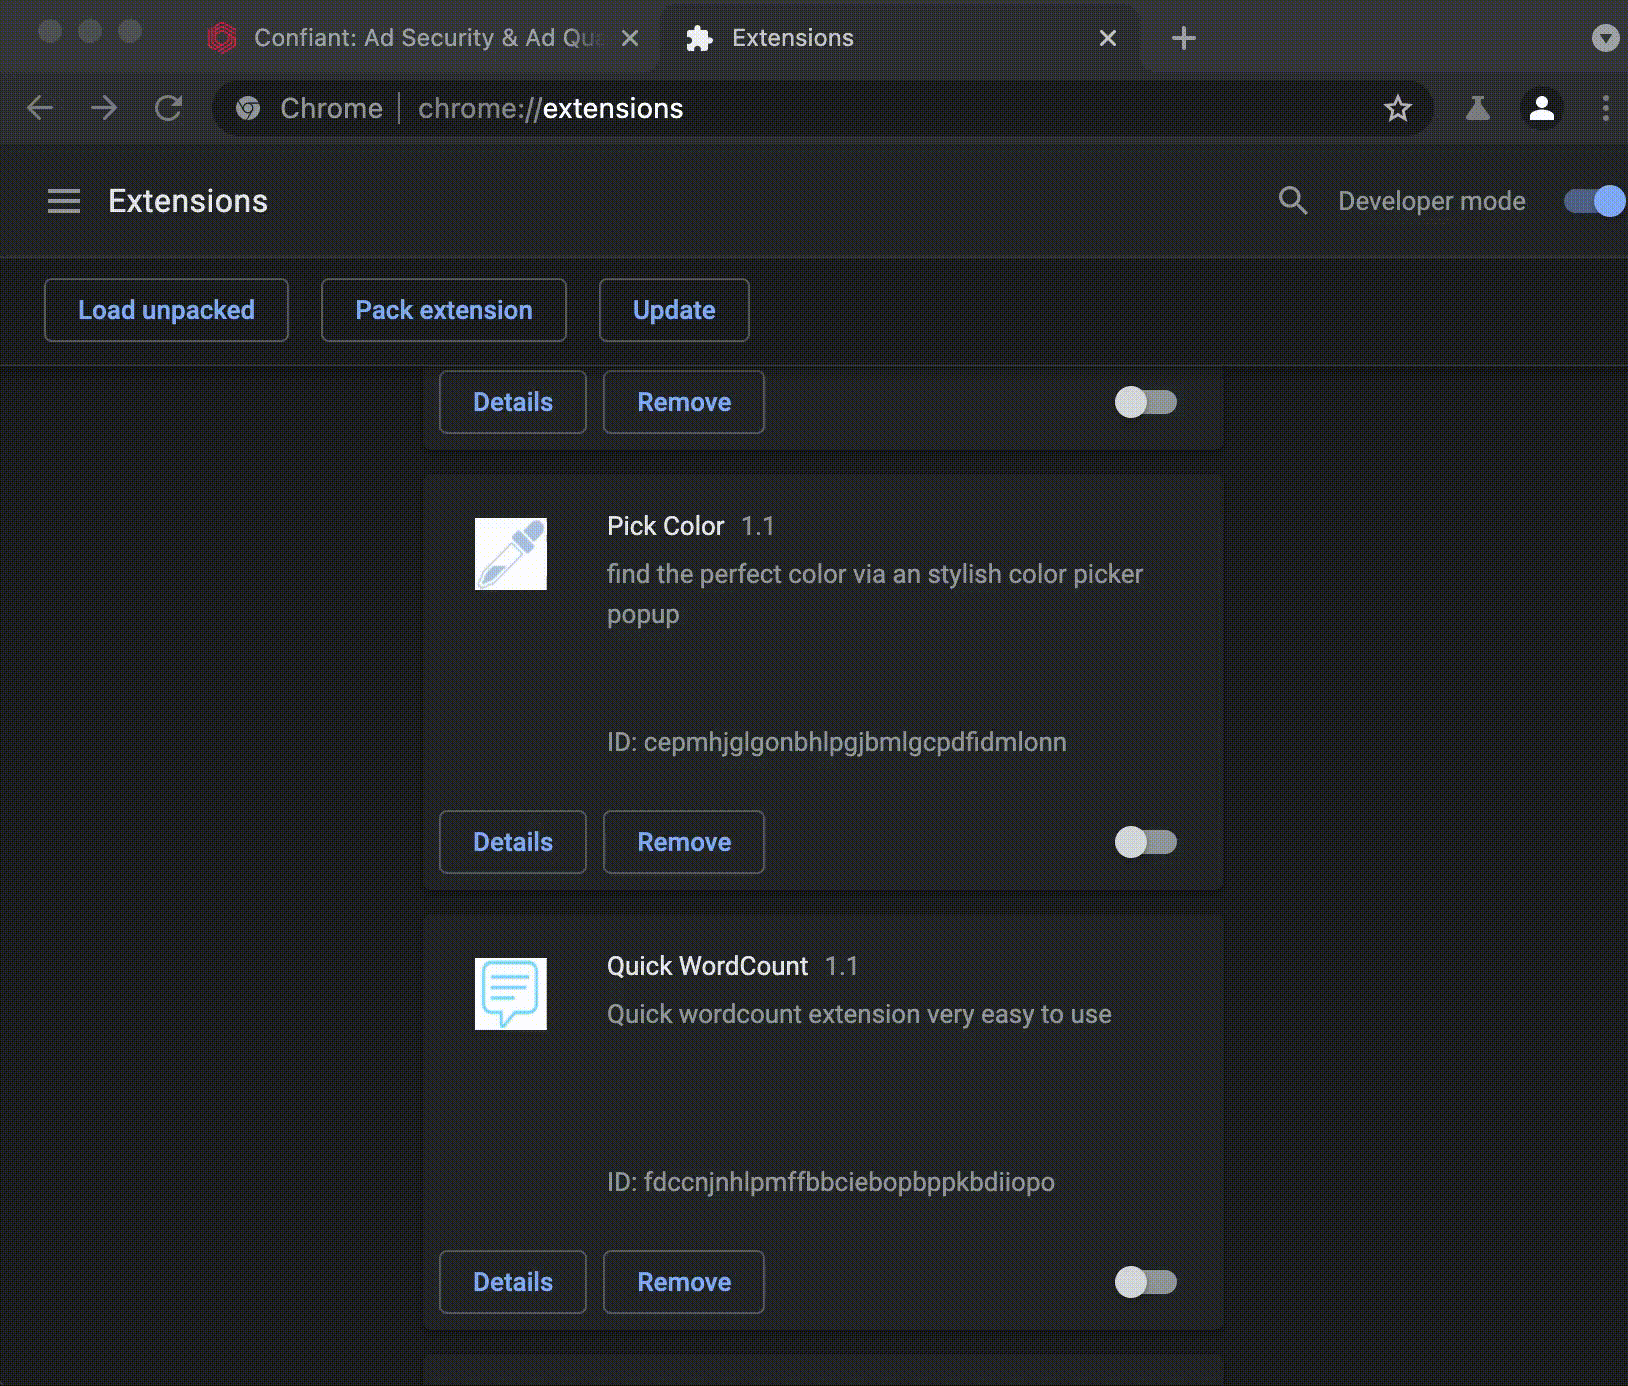The width and height of the screenshot is (1628, 1386).
Task: Toggle Developer mode switch
Action: 1595,201
